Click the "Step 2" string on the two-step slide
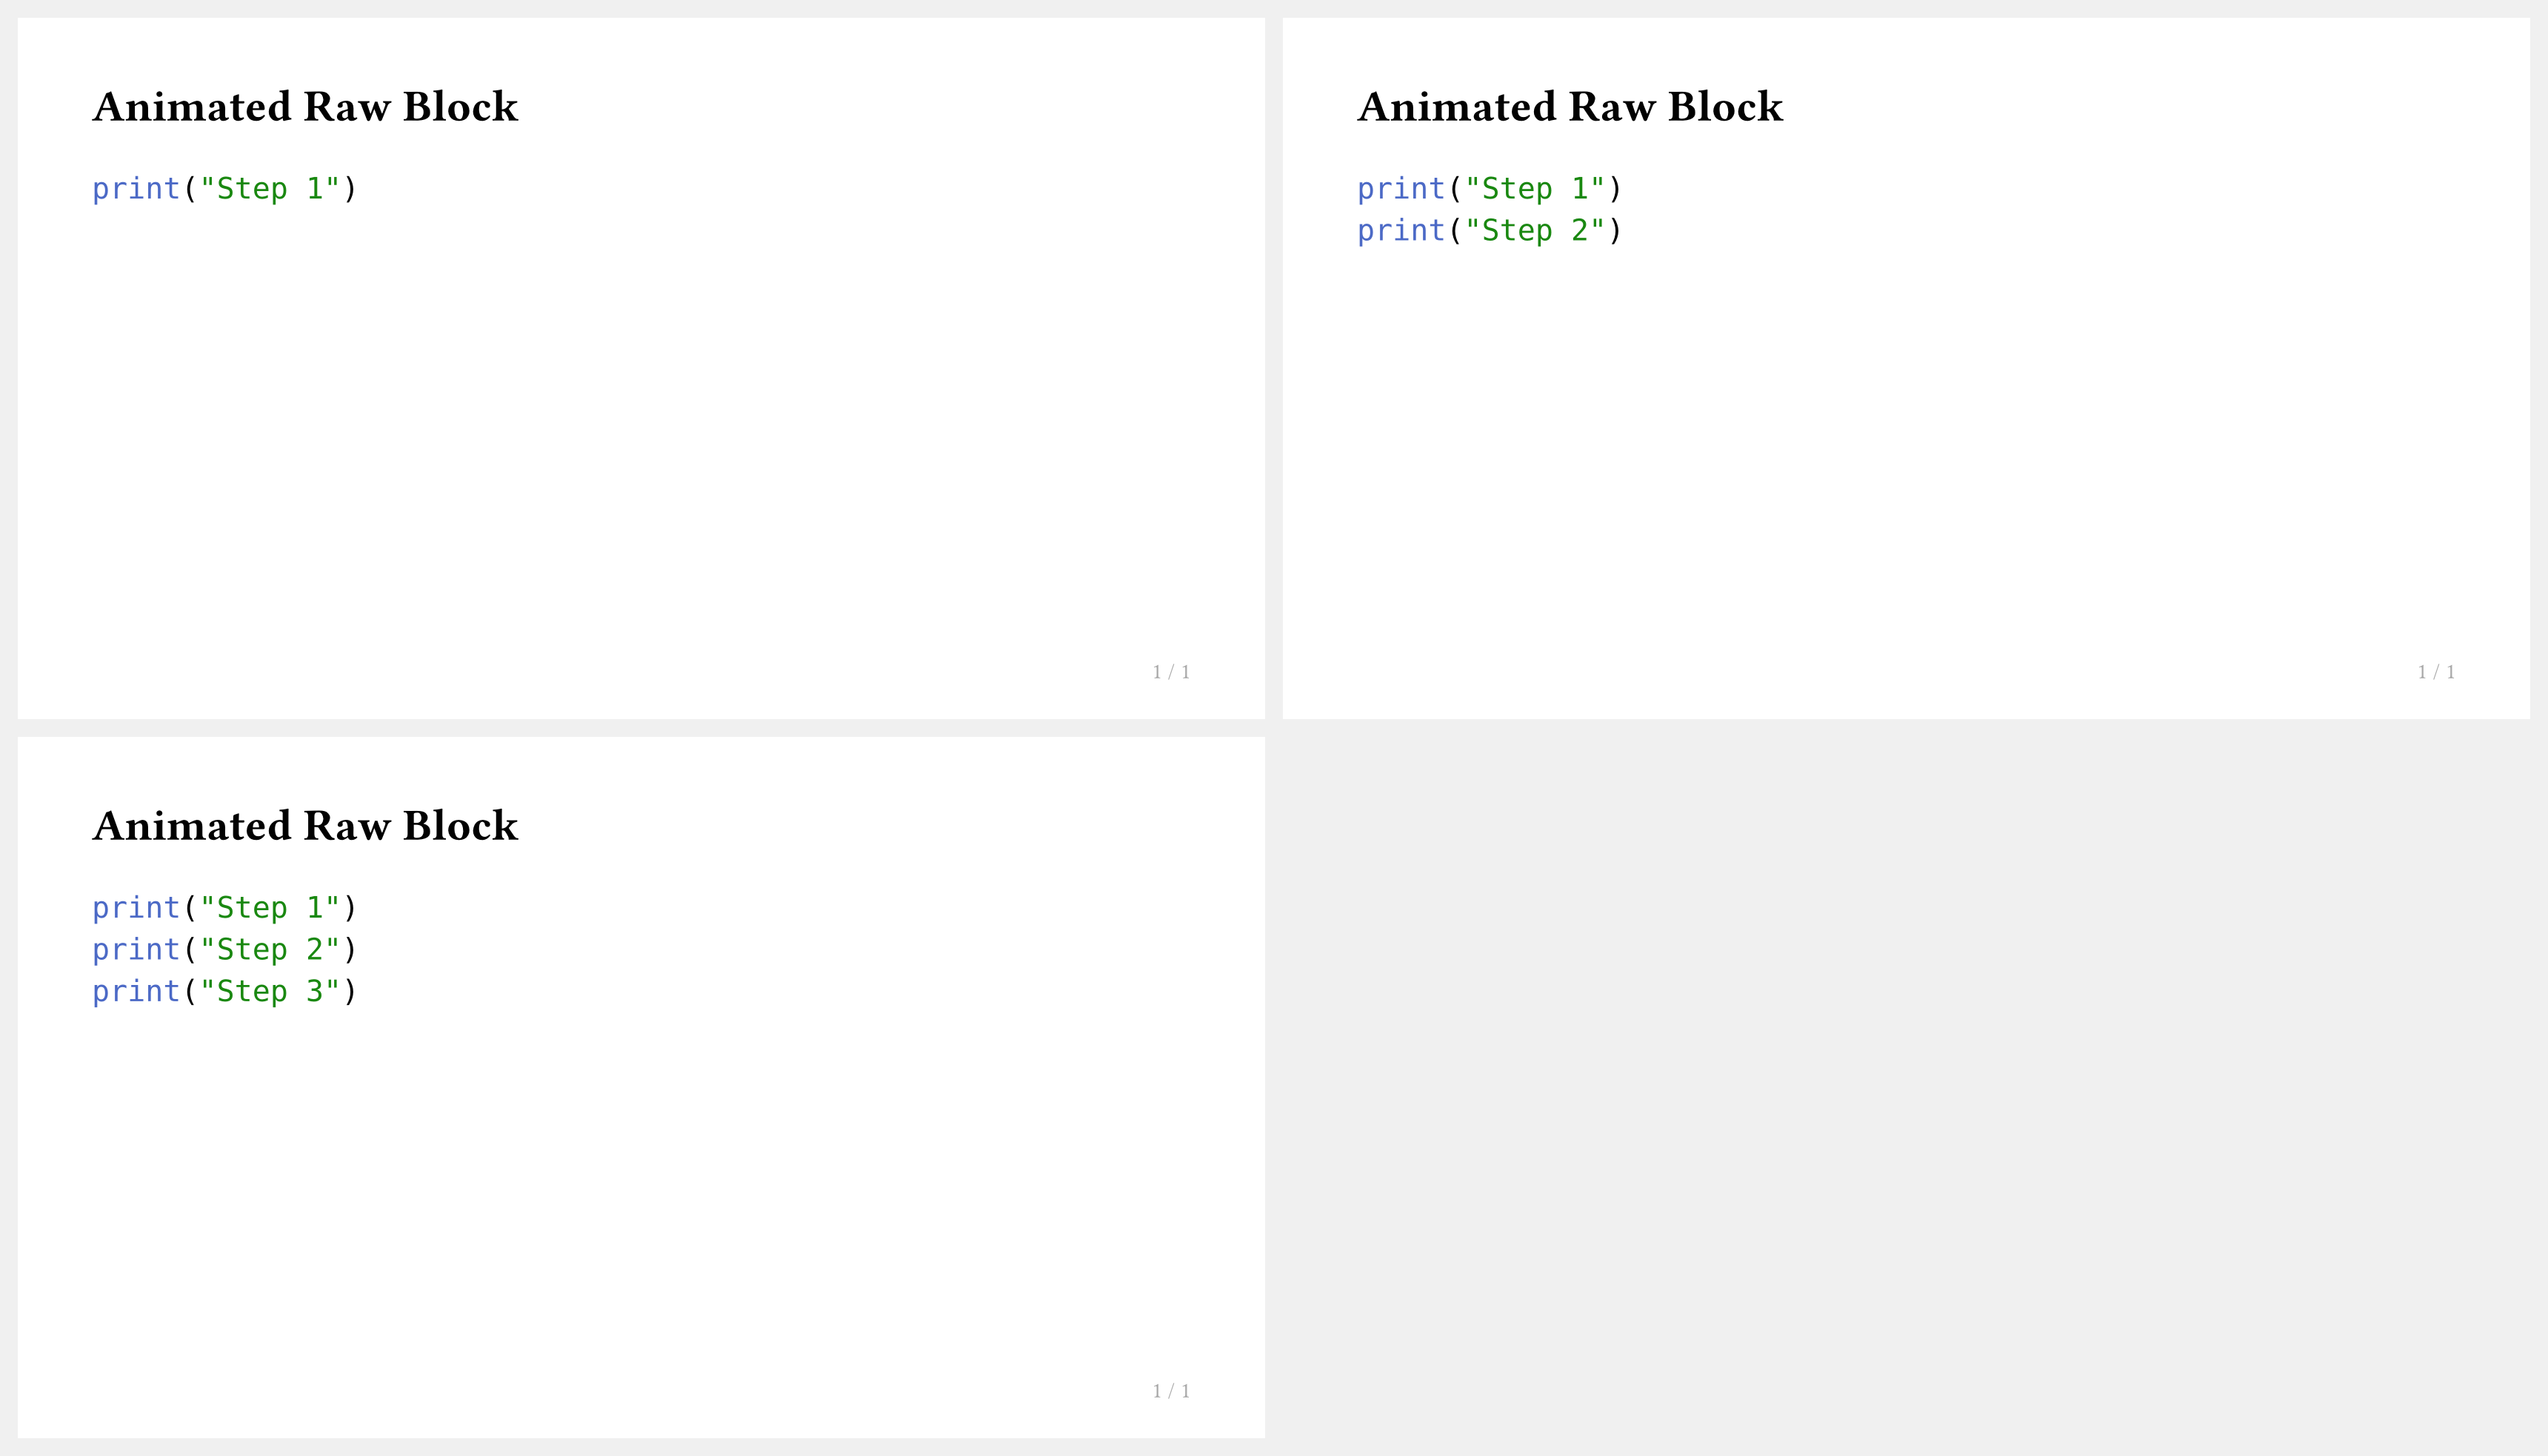The image size is (2548, 1456). coord(1535,231)
